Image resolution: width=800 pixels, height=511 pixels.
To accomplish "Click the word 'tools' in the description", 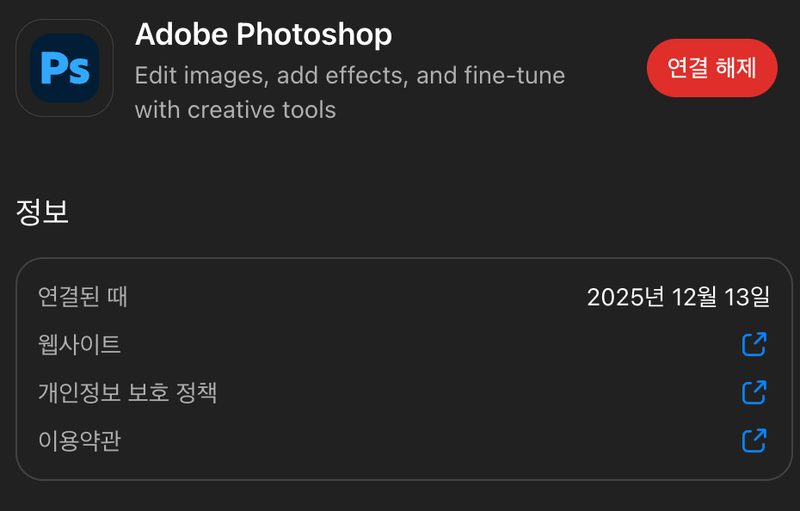I will tap(309, 110).
